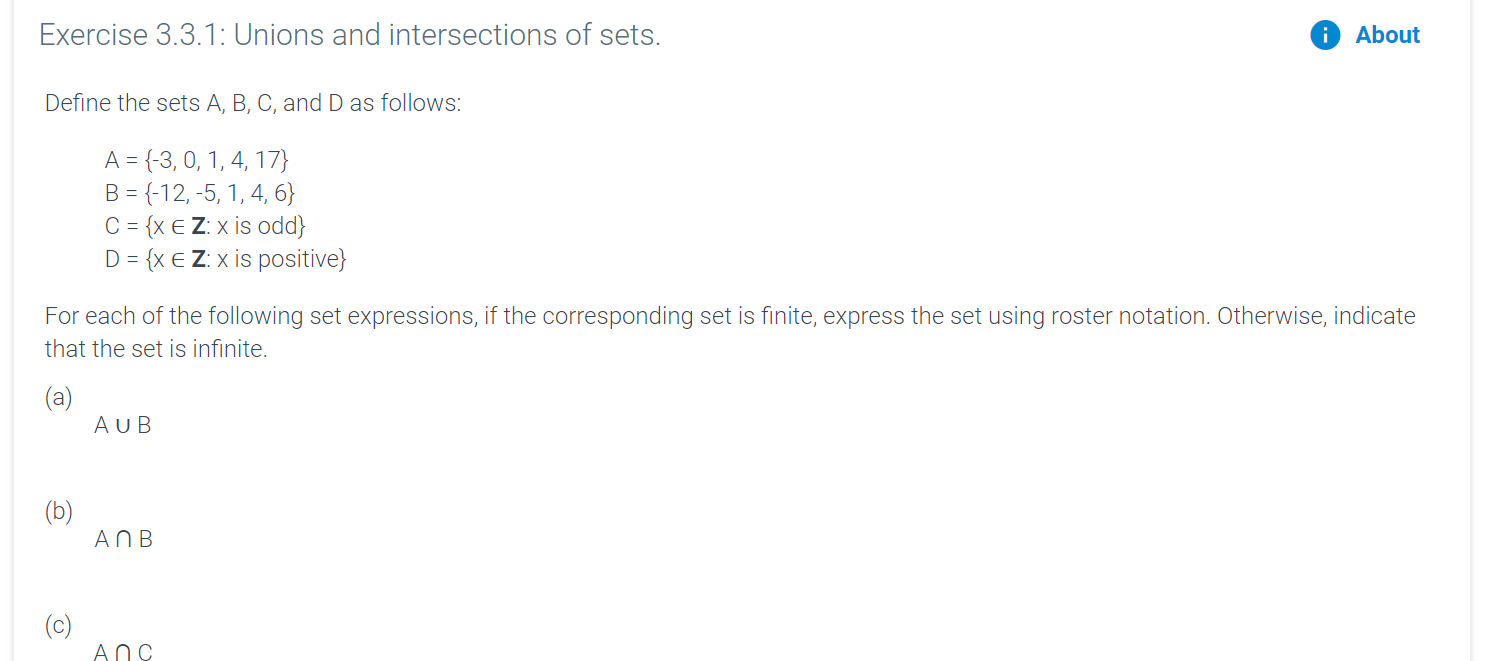Select the expression A ∩ C
This screenshot has height=661, width=1497.
tap(121, 651)
